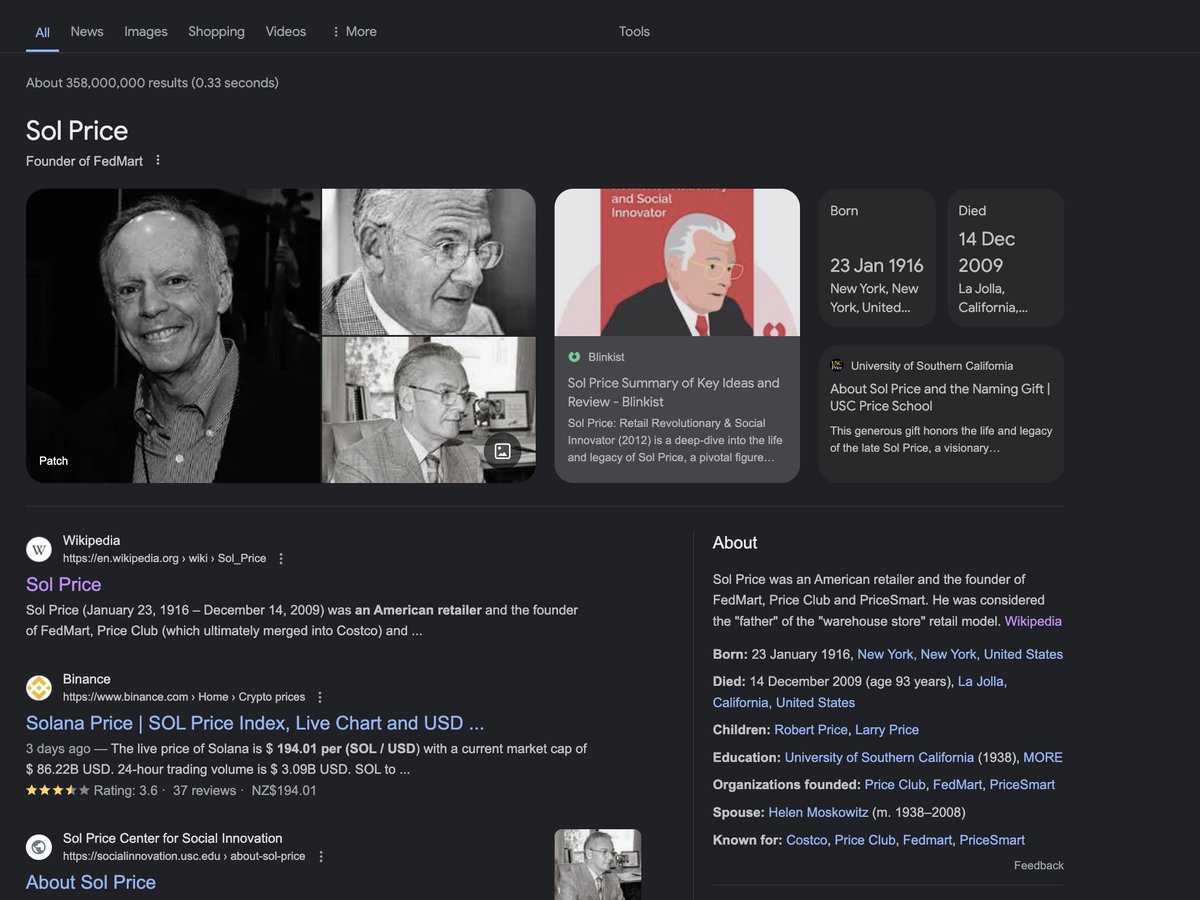1200x900 pixels.
Task: Click the La Jolla link in Died row
Action: pyautogui.click(x=982, y=681)
